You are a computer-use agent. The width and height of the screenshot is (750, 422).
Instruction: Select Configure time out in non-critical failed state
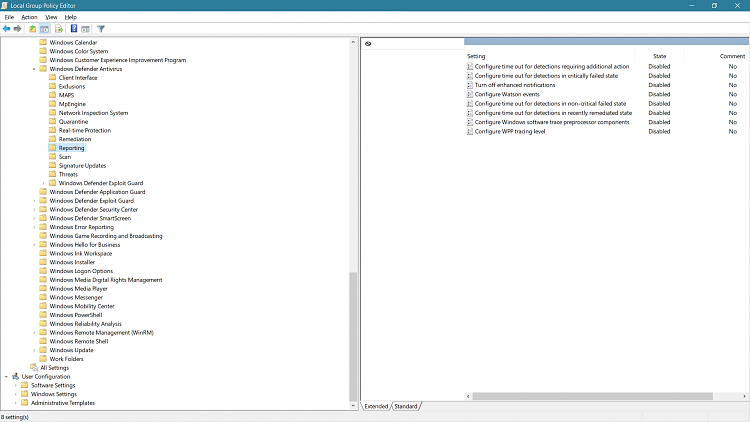pyautogui.click(x=550, y=103)
